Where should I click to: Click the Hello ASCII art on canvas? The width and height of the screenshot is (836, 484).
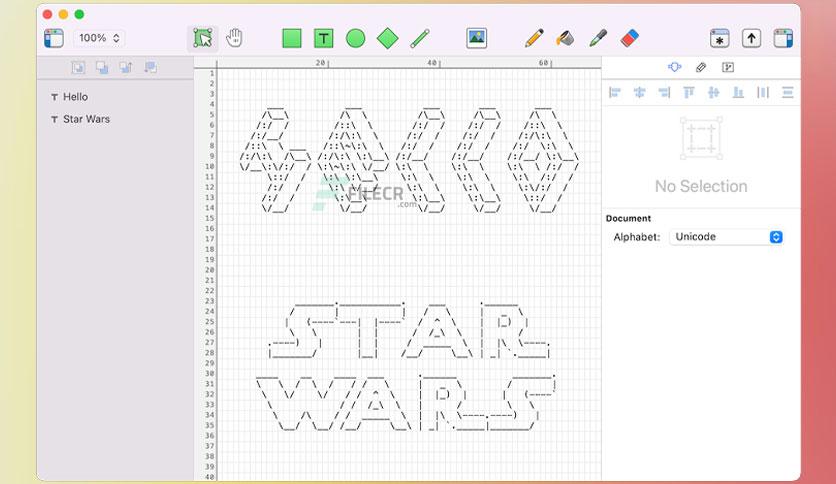pos(409,160)
